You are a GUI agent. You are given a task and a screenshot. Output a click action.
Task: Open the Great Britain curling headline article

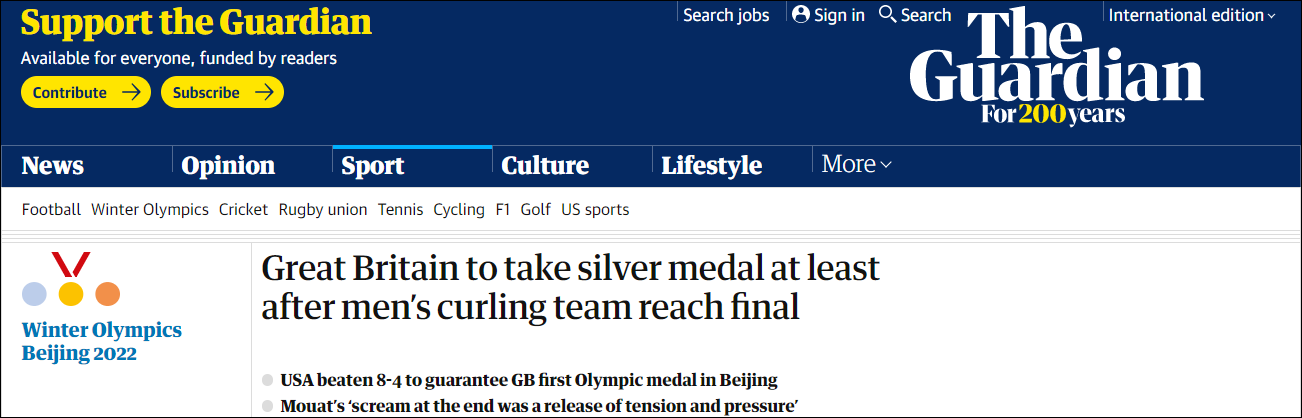click(x=570, y=288)
